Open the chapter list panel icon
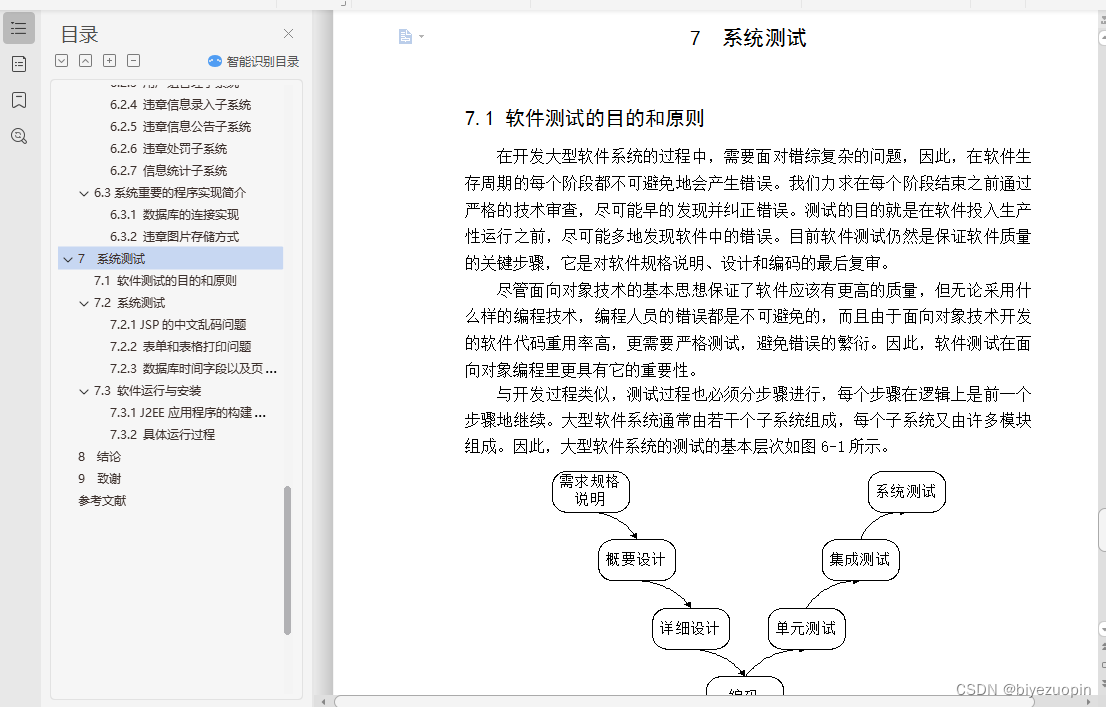Viewport: 1106px width, 707px height. pyautogui.click(x=19, y=64)
